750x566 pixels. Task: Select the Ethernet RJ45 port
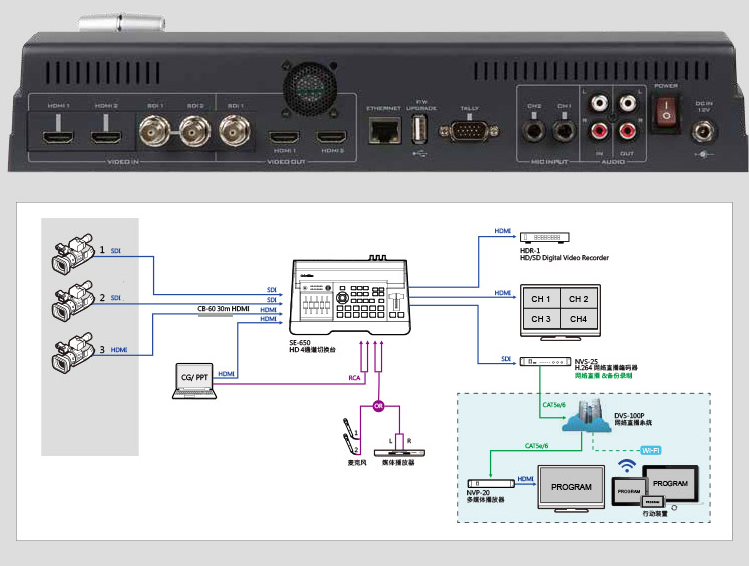click(383, 128)
